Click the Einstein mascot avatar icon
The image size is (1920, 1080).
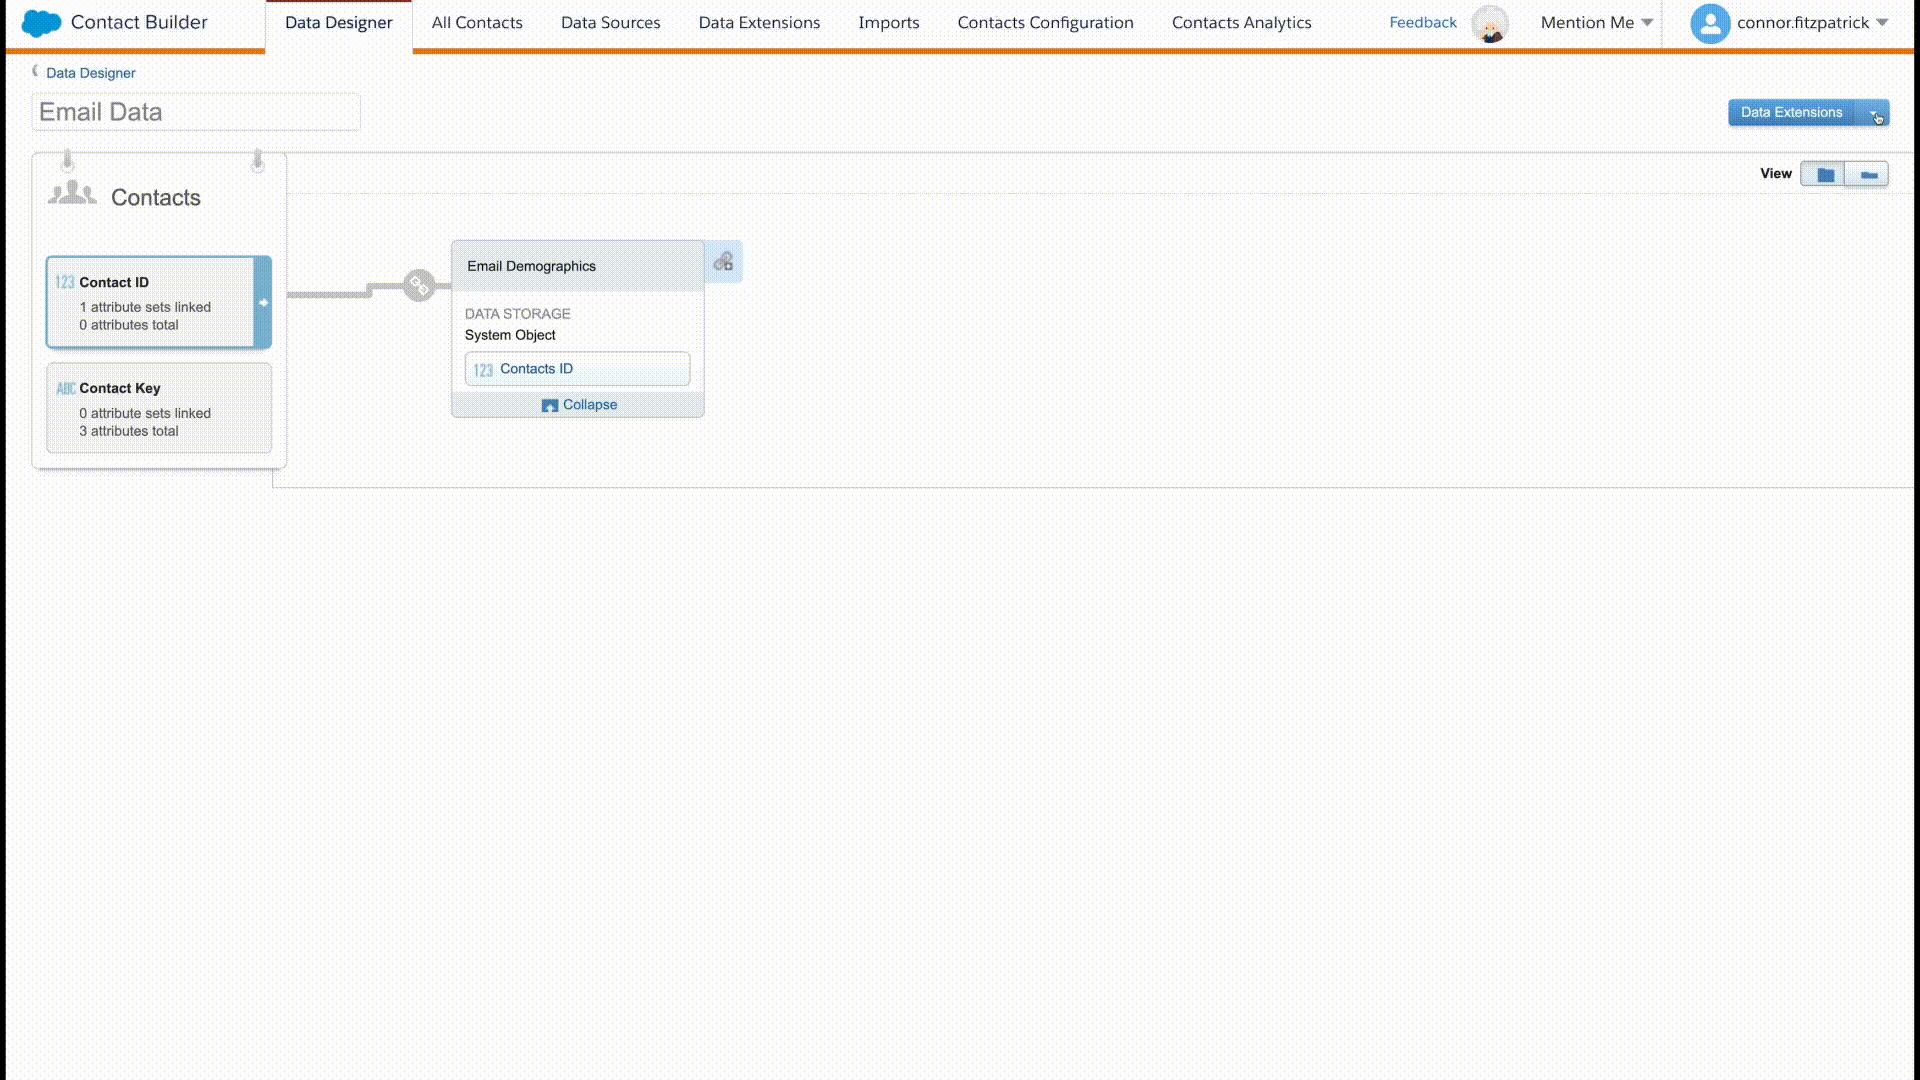click(x=1490, y=24)
